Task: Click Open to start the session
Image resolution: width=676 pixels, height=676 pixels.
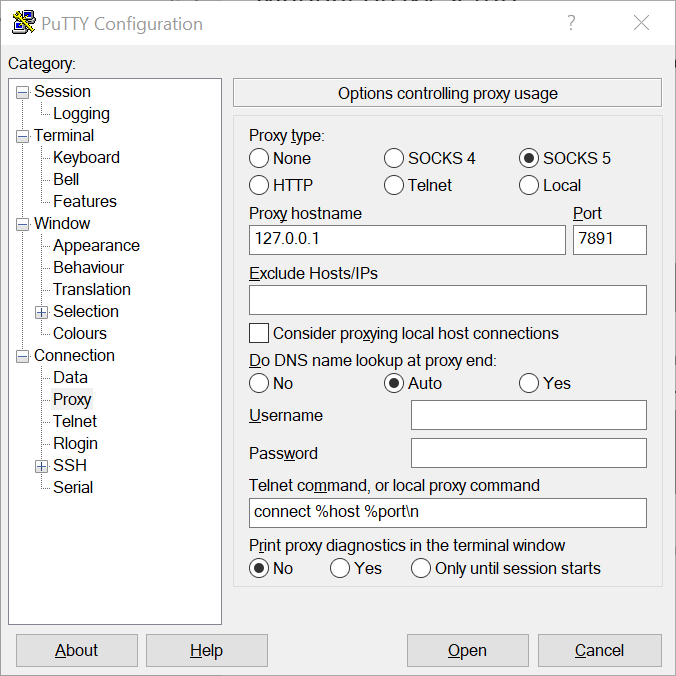Action: click(467, 650)
